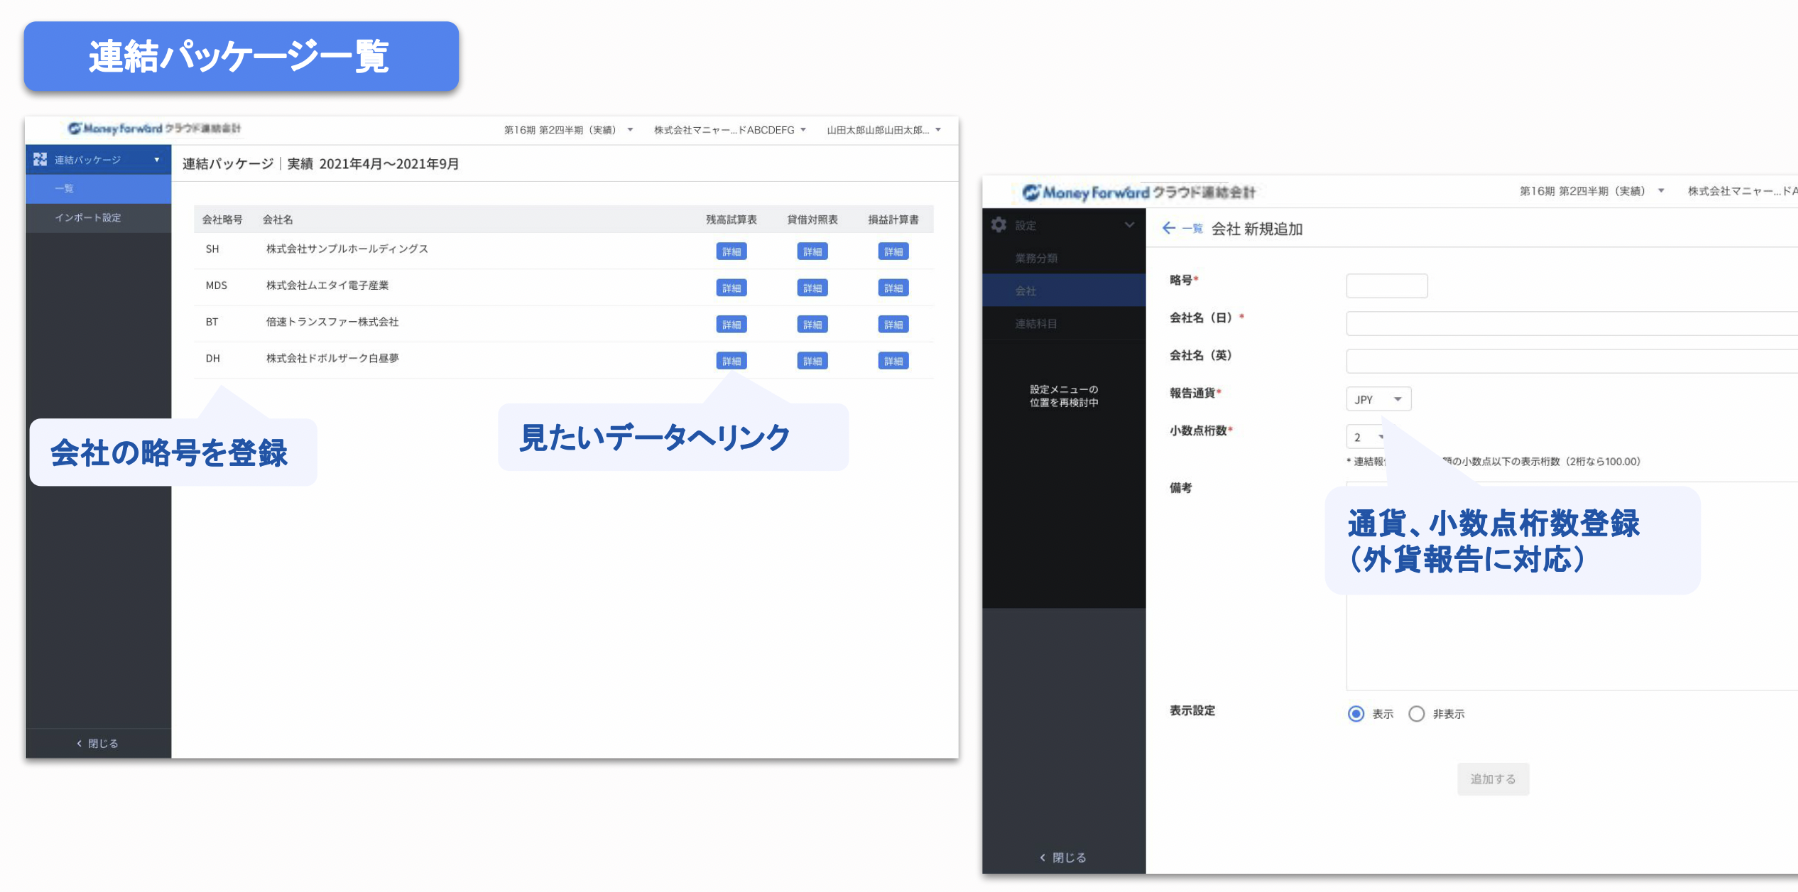This screenshot has height=892, width=1798.
Task: Open 損益計算書 詳細 for the BT row
Action: click(894, 325)
